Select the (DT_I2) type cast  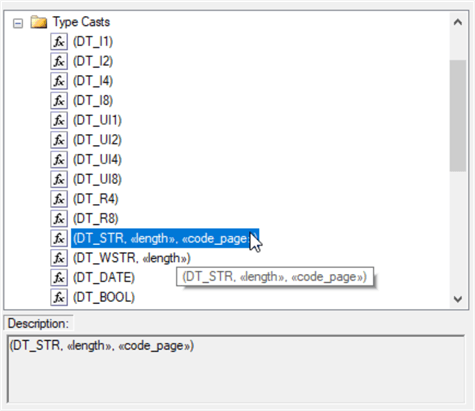coord(93,61)
